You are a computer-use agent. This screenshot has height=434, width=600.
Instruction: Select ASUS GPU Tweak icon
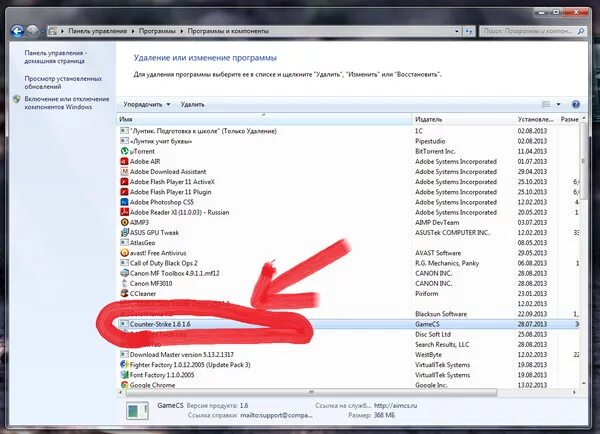(x=124, y=232)
